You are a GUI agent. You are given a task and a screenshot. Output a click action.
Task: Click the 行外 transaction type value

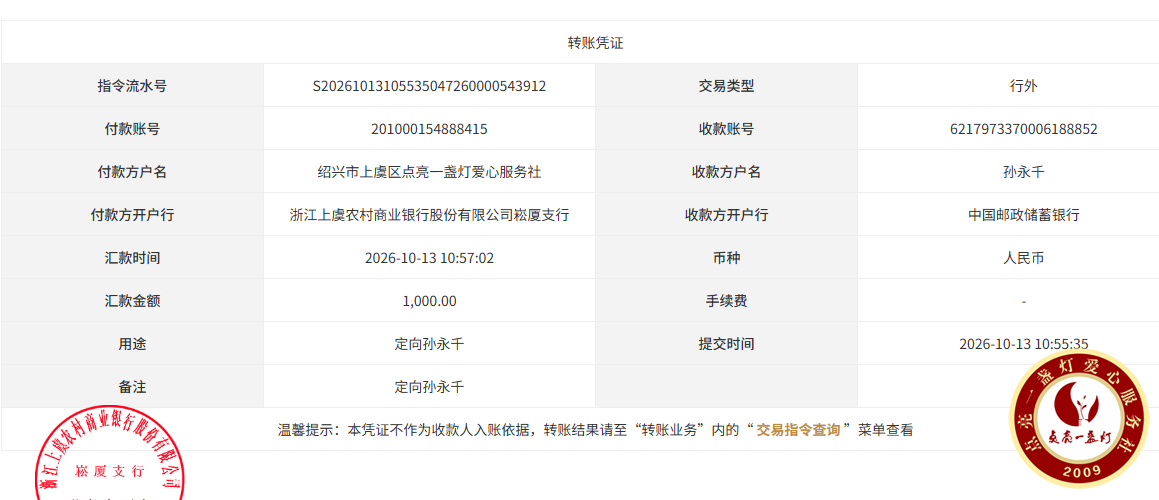(x=1024, y=86)
